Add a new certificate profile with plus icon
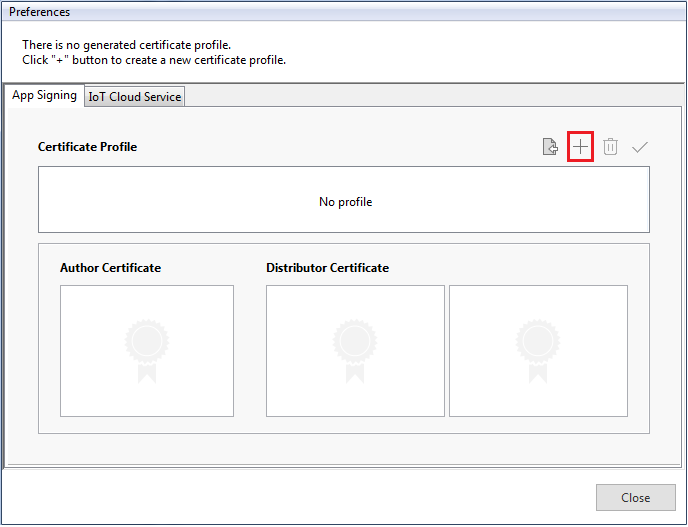Screen dimensions: 688x527 (x=580, y=147)
